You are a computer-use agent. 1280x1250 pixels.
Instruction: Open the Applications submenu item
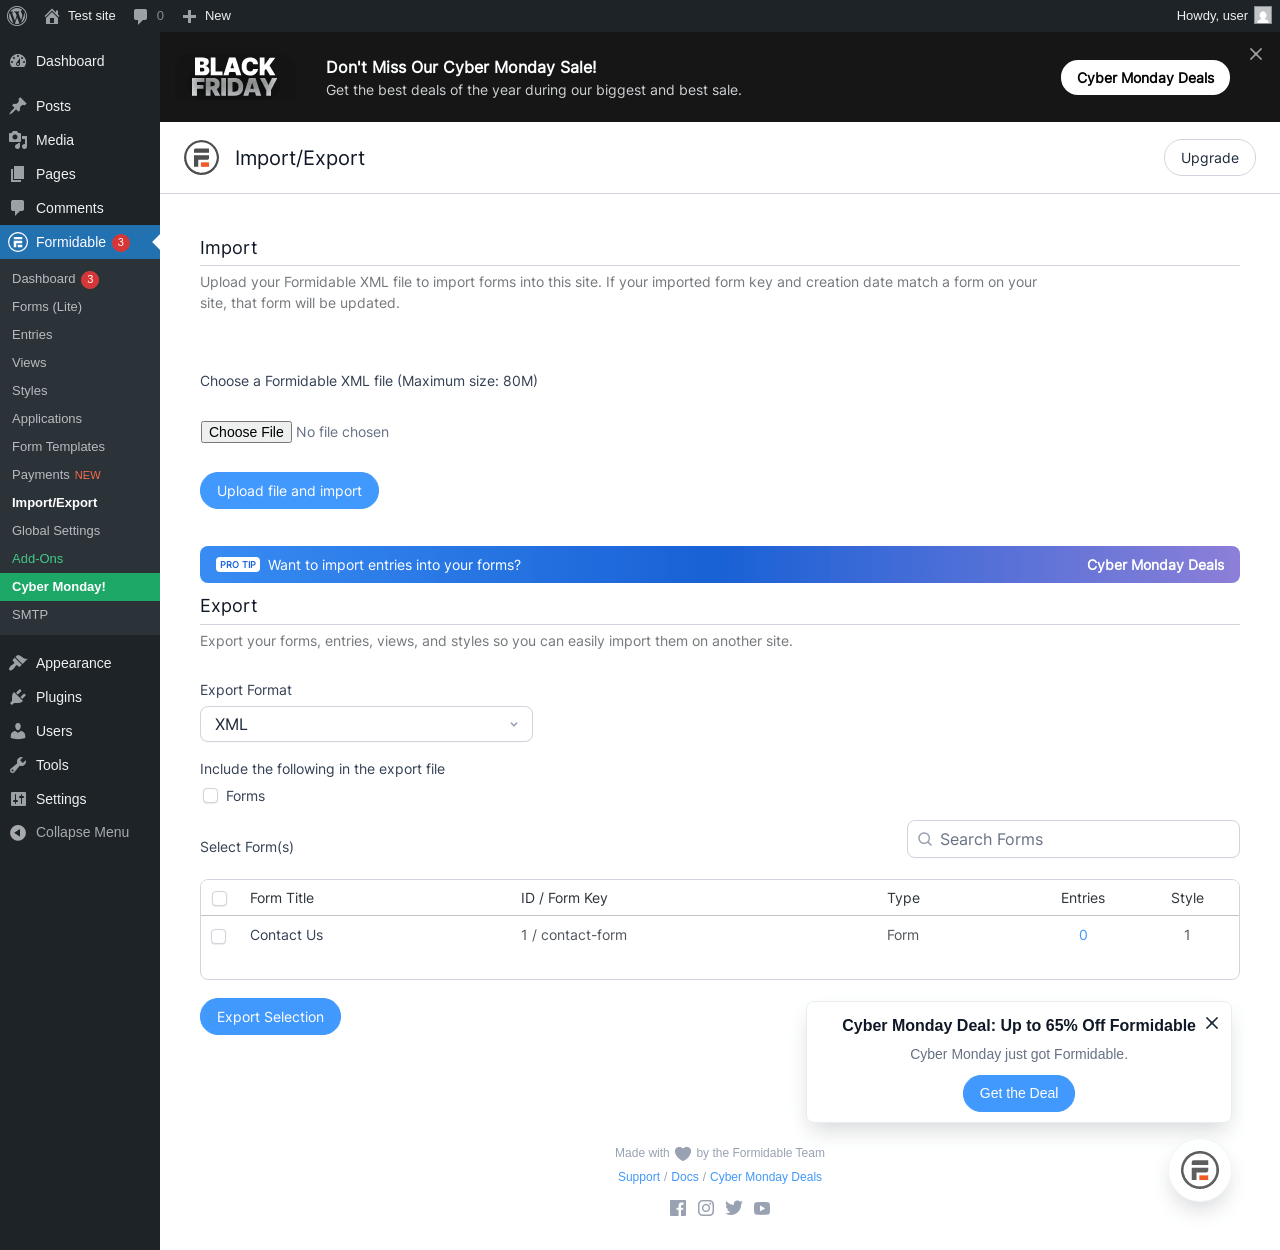pos(80,419)
